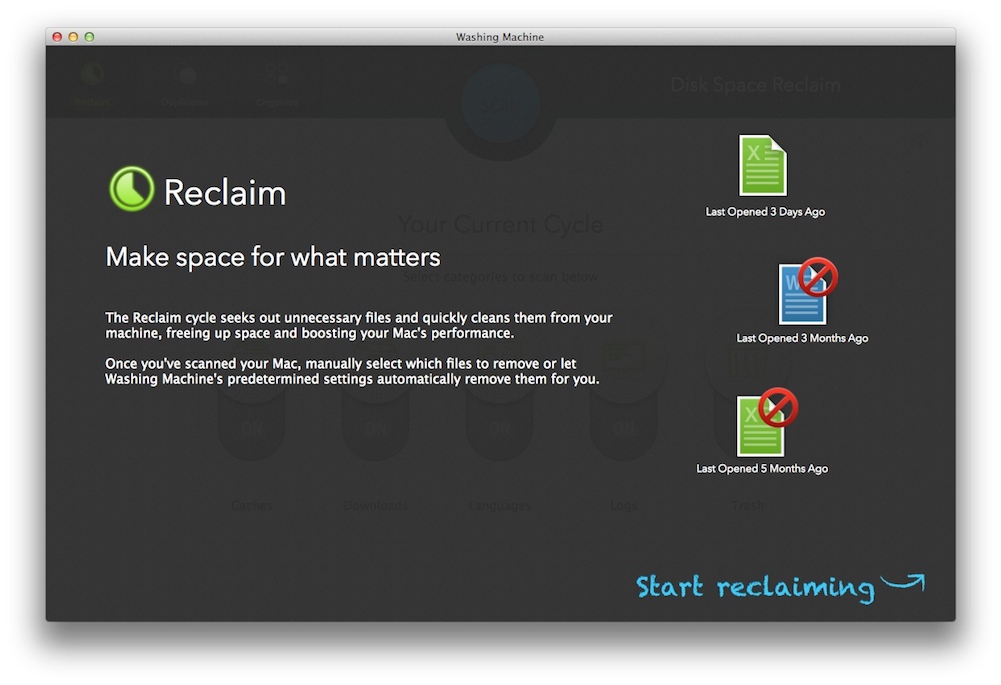Click the paragraph starting 'Once you've scanned'
The width and height of the screenshot is (1001, 685).
(x=352, y=371)
